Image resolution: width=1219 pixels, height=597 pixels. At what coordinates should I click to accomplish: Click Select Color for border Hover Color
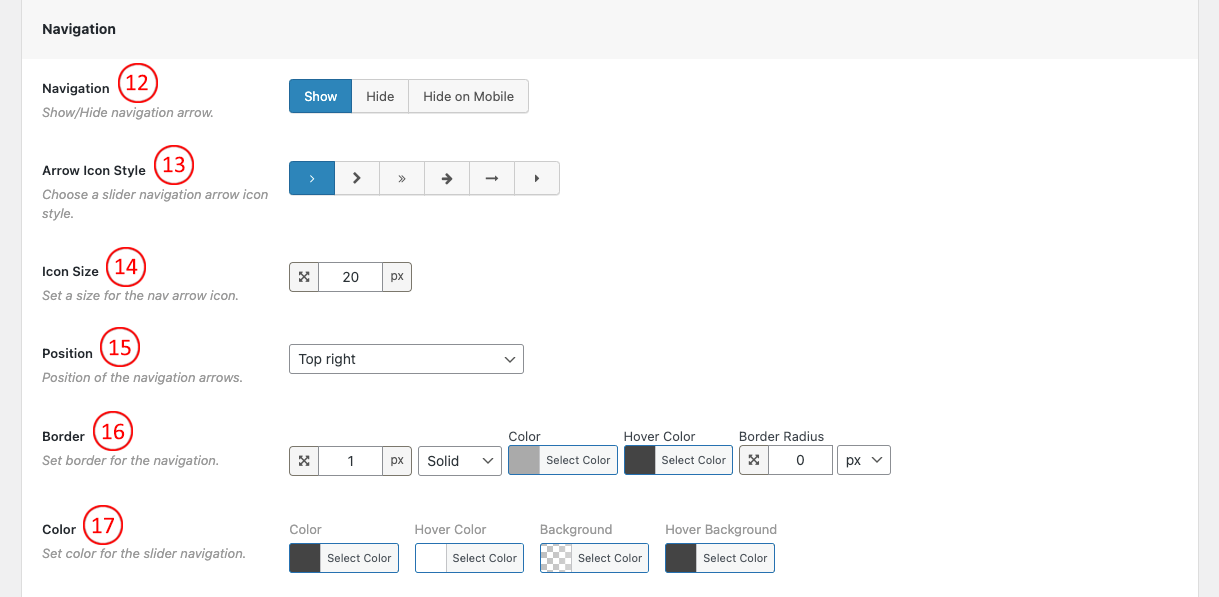click(693, 460)
